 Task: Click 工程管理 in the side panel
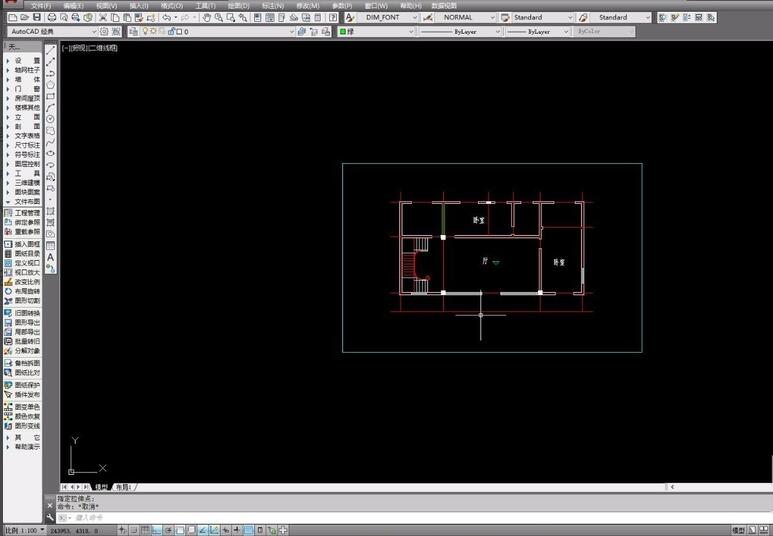click(x=23, y=213)
